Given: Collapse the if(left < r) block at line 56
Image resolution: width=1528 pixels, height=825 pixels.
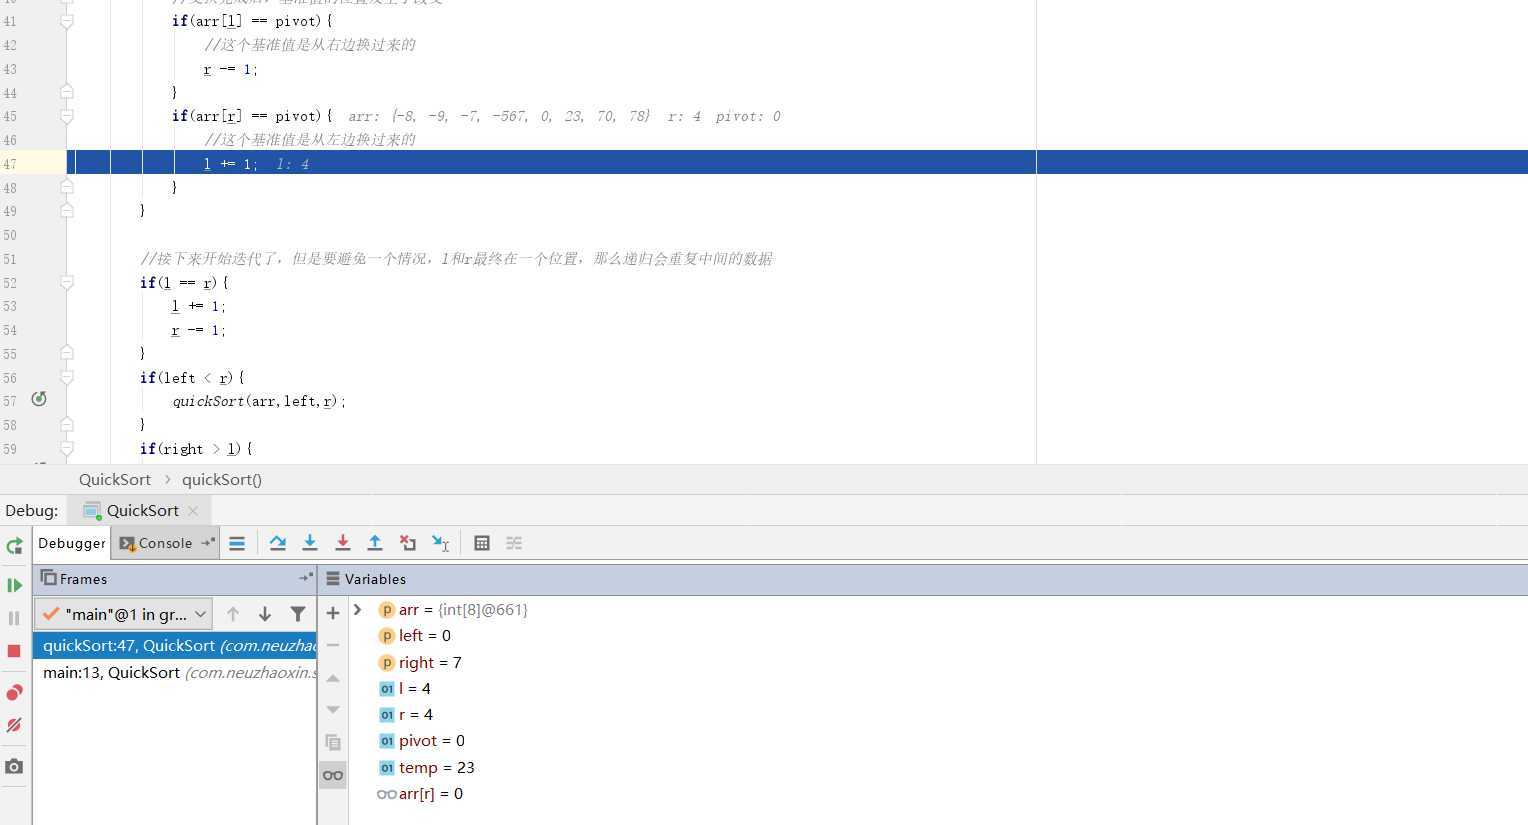Looking at the screenshot, I should (x=67, y=378).
